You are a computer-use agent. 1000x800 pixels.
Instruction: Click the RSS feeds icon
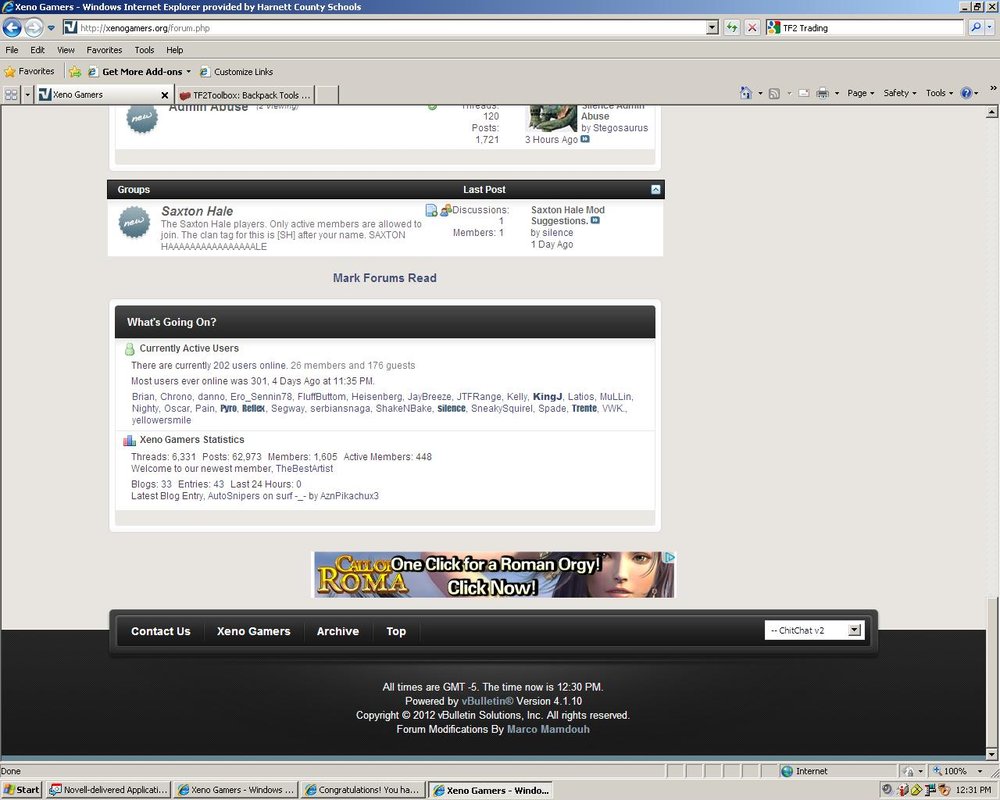(774, 93)
